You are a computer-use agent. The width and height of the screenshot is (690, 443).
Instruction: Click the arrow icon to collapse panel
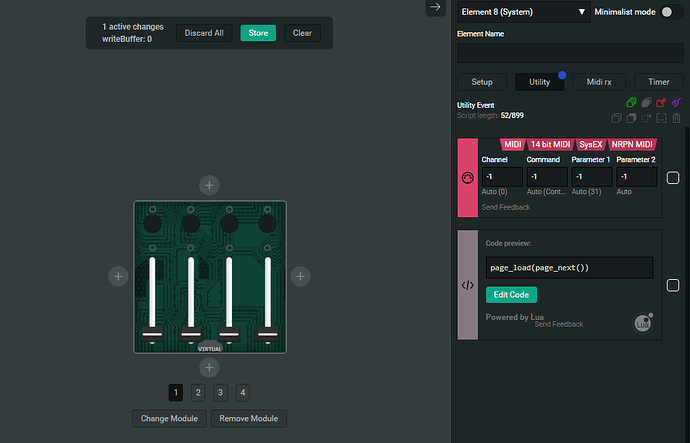435,7
